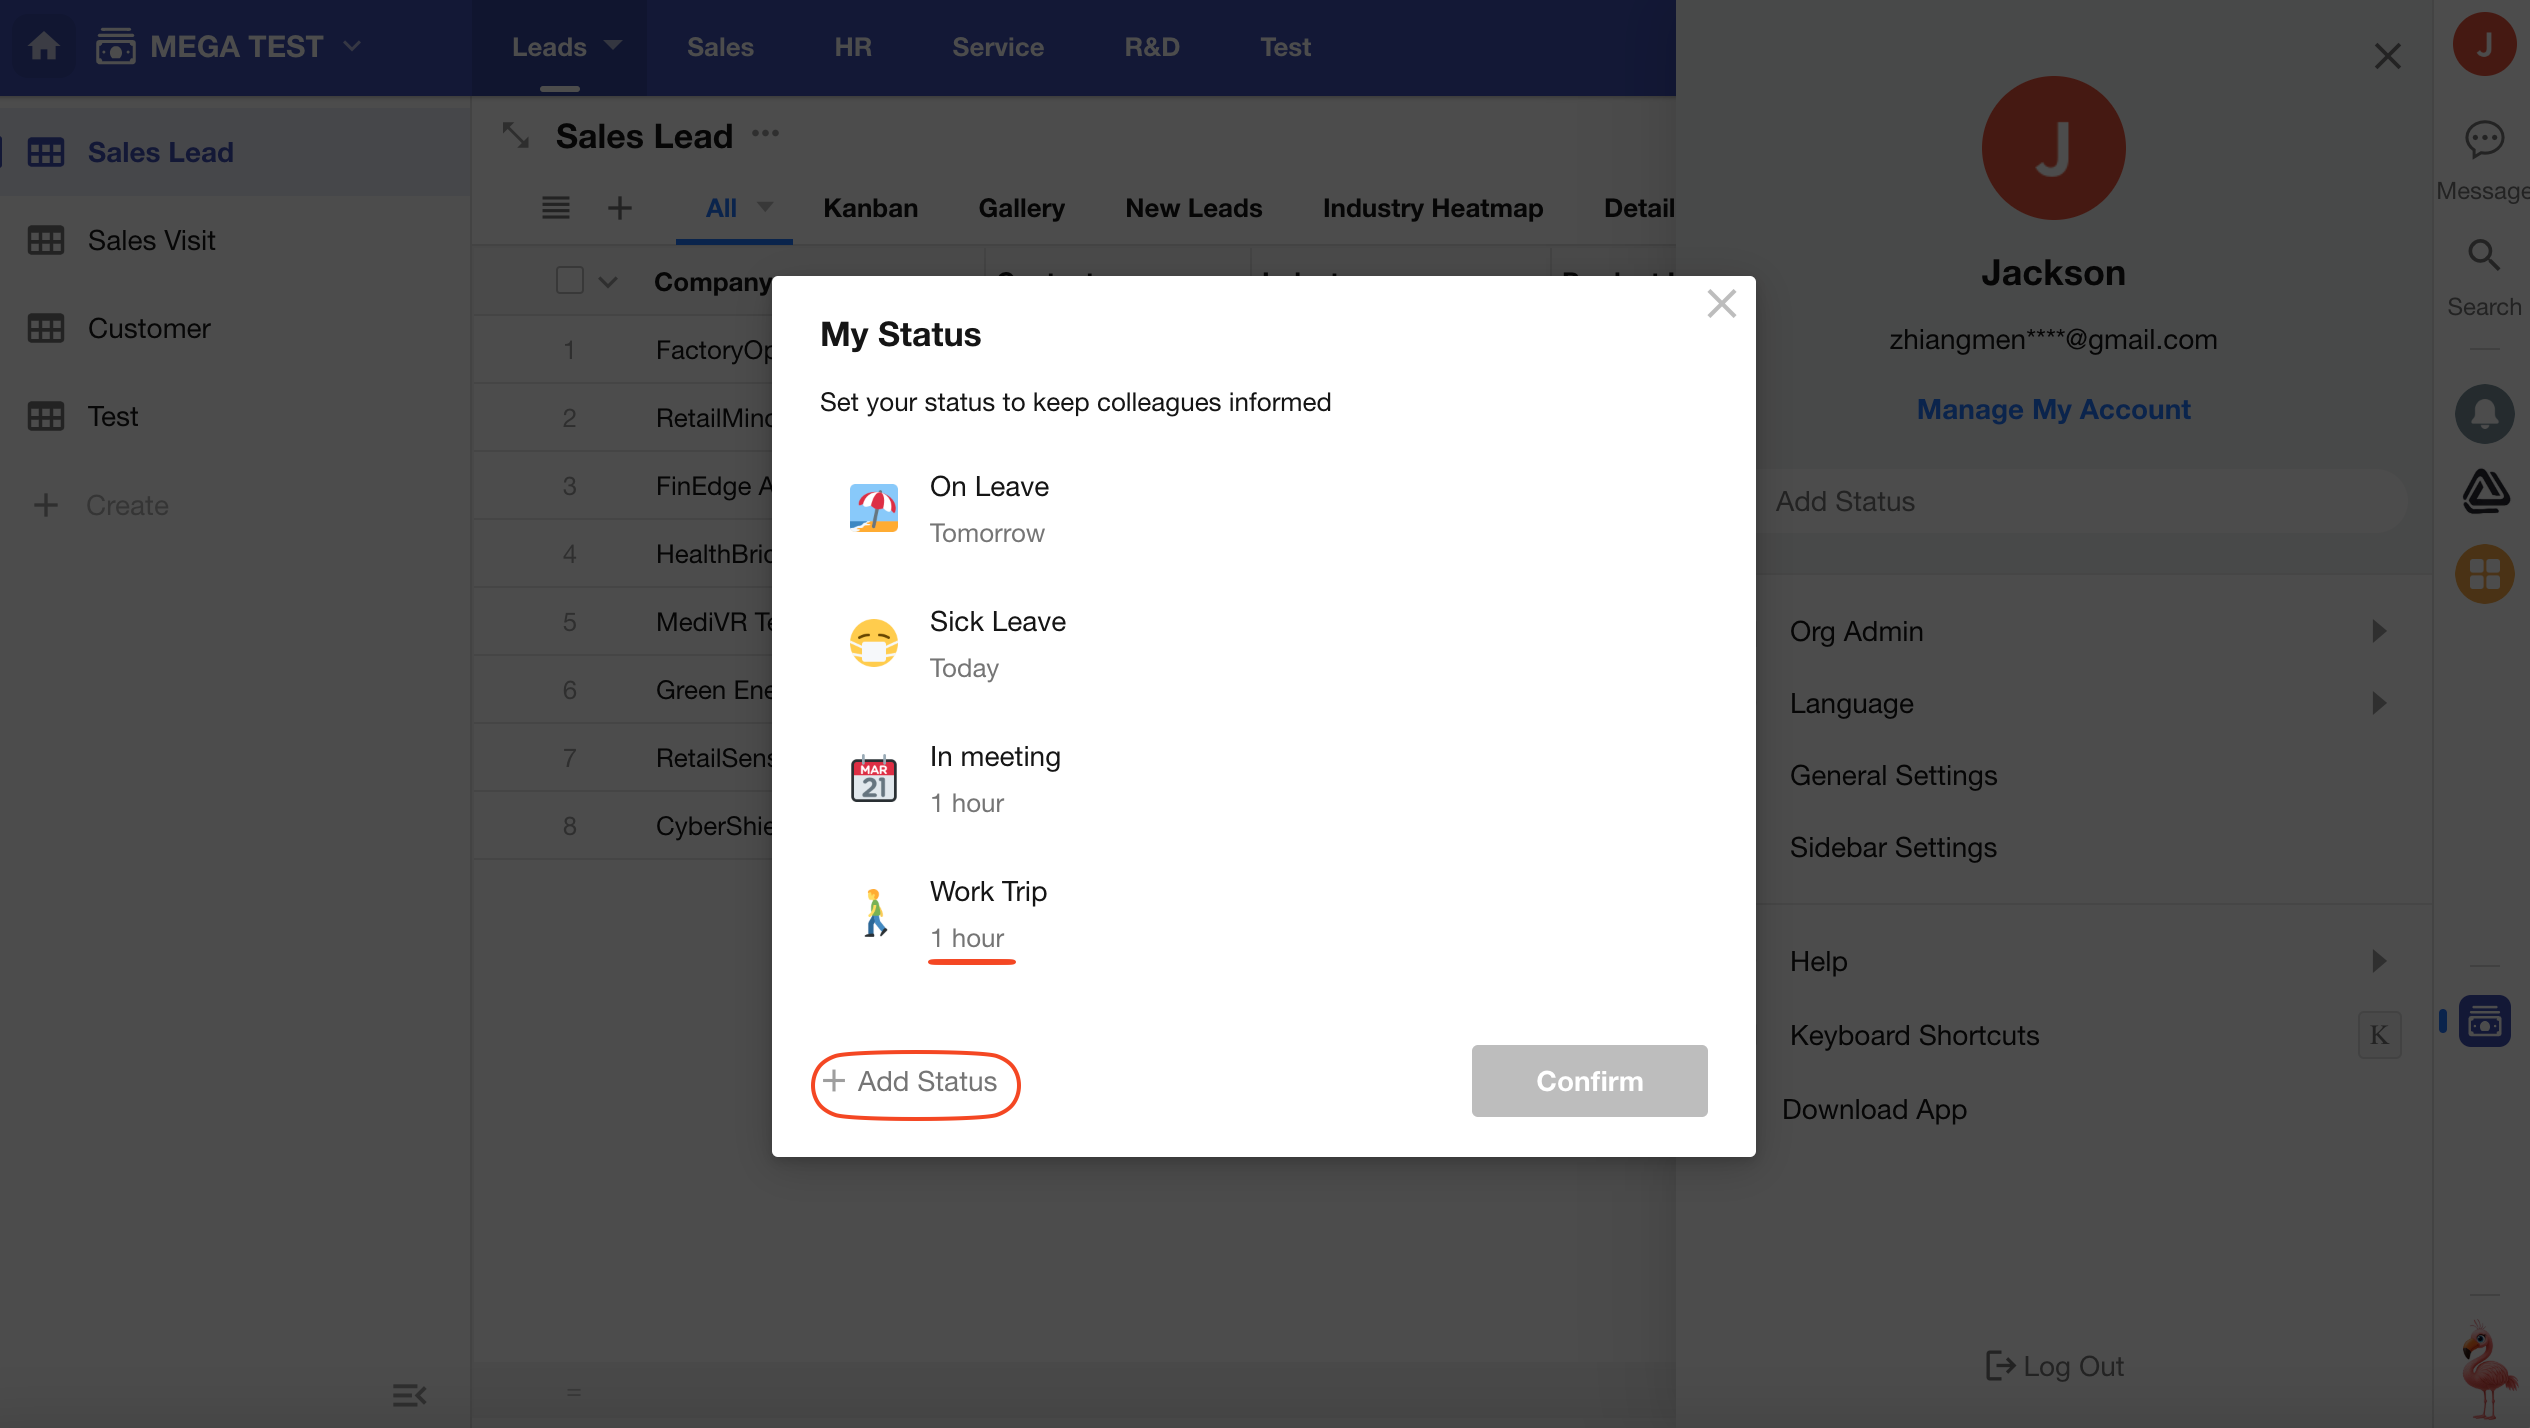Expand the MEGA TEST workspace dropdown
The image size is (2530, 1428).
point(352,46)
